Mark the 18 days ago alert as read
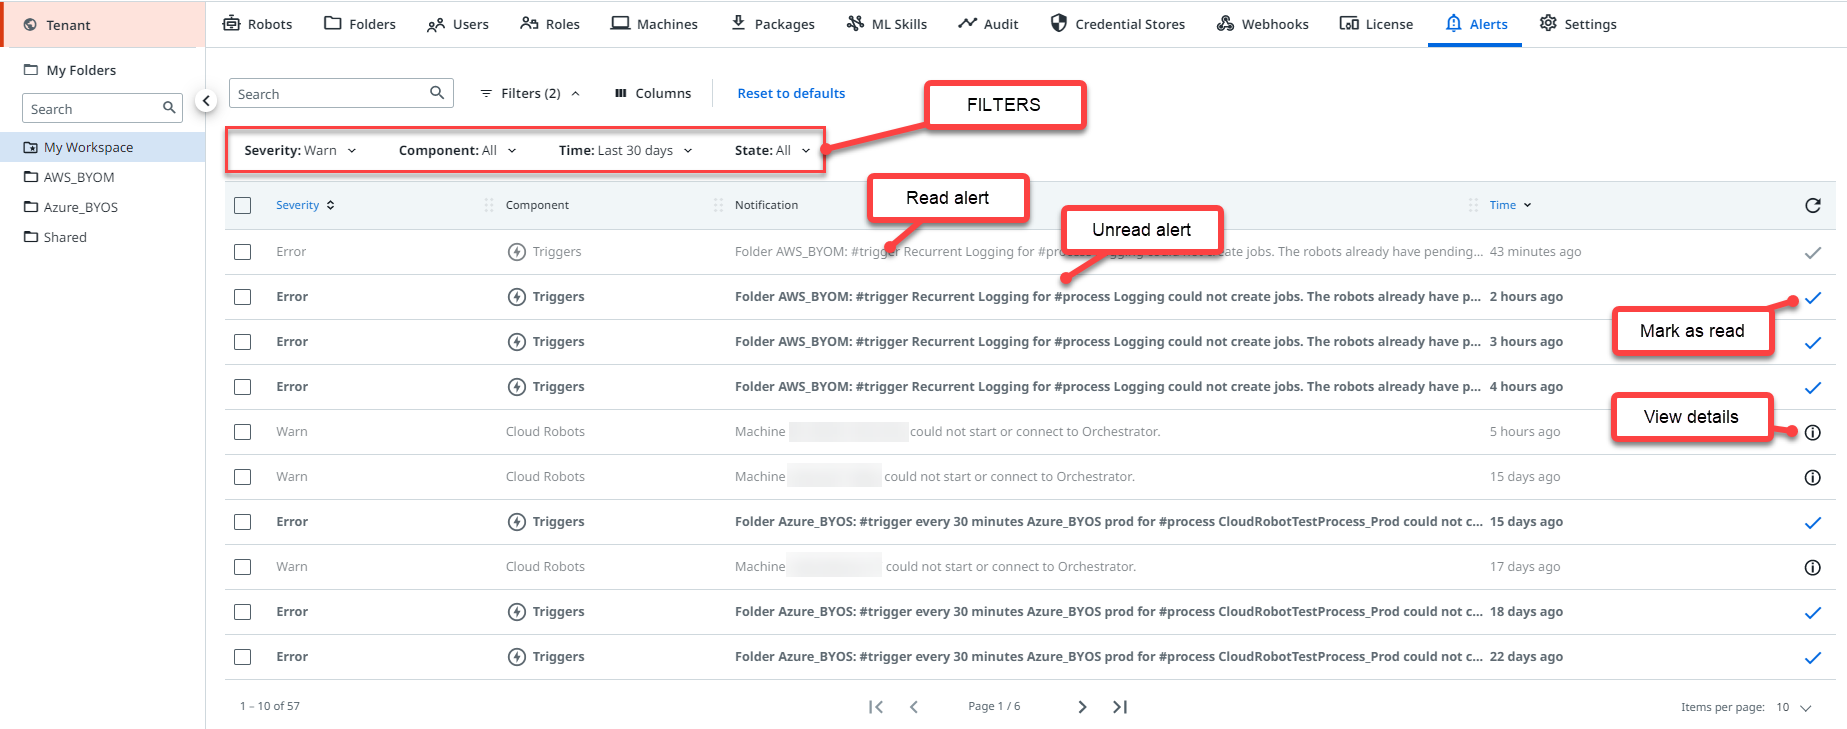This screenshot has height=729, width=1847. click(x=1812, y=613)
